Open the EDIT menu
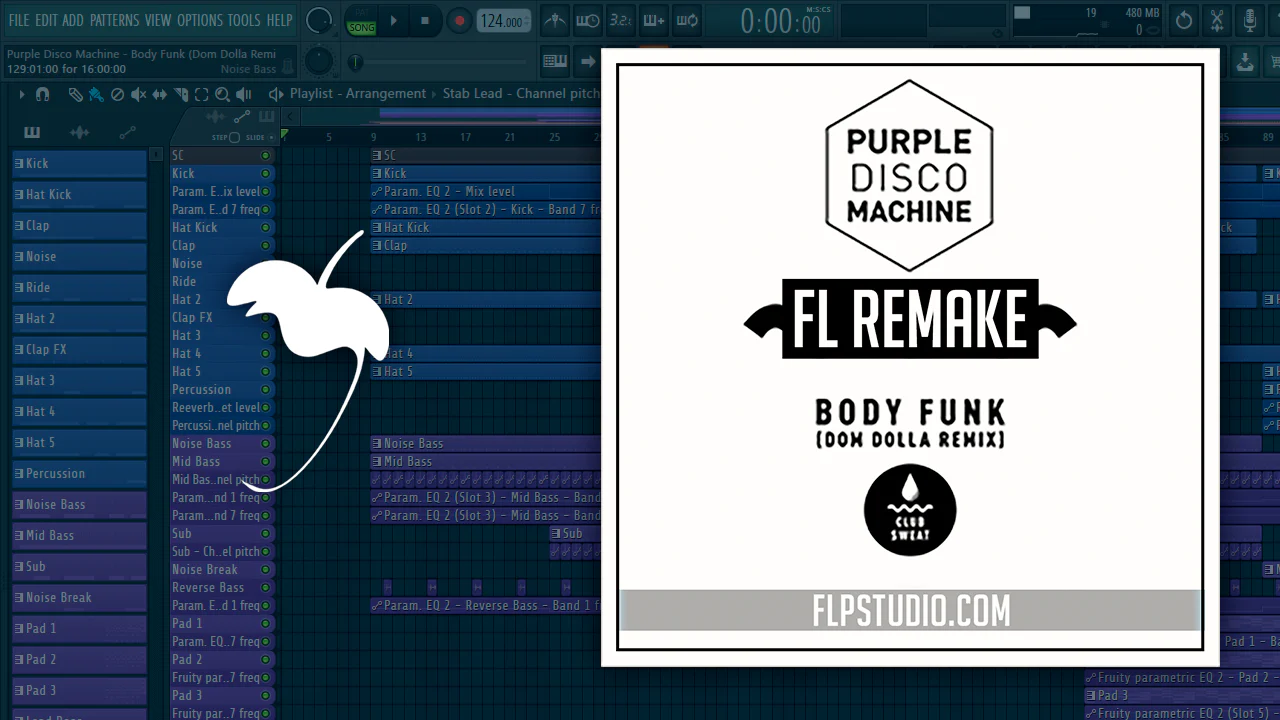The height and width of the screenshot is (720, 1280). click(46, 20)
